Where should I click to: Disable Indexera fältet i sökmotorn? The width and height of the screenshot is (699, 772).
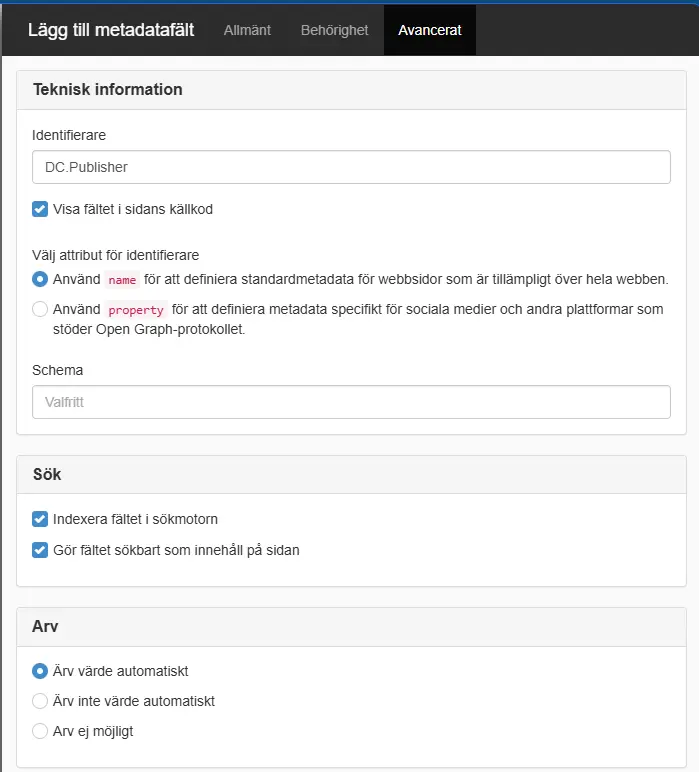click(40, 519)
